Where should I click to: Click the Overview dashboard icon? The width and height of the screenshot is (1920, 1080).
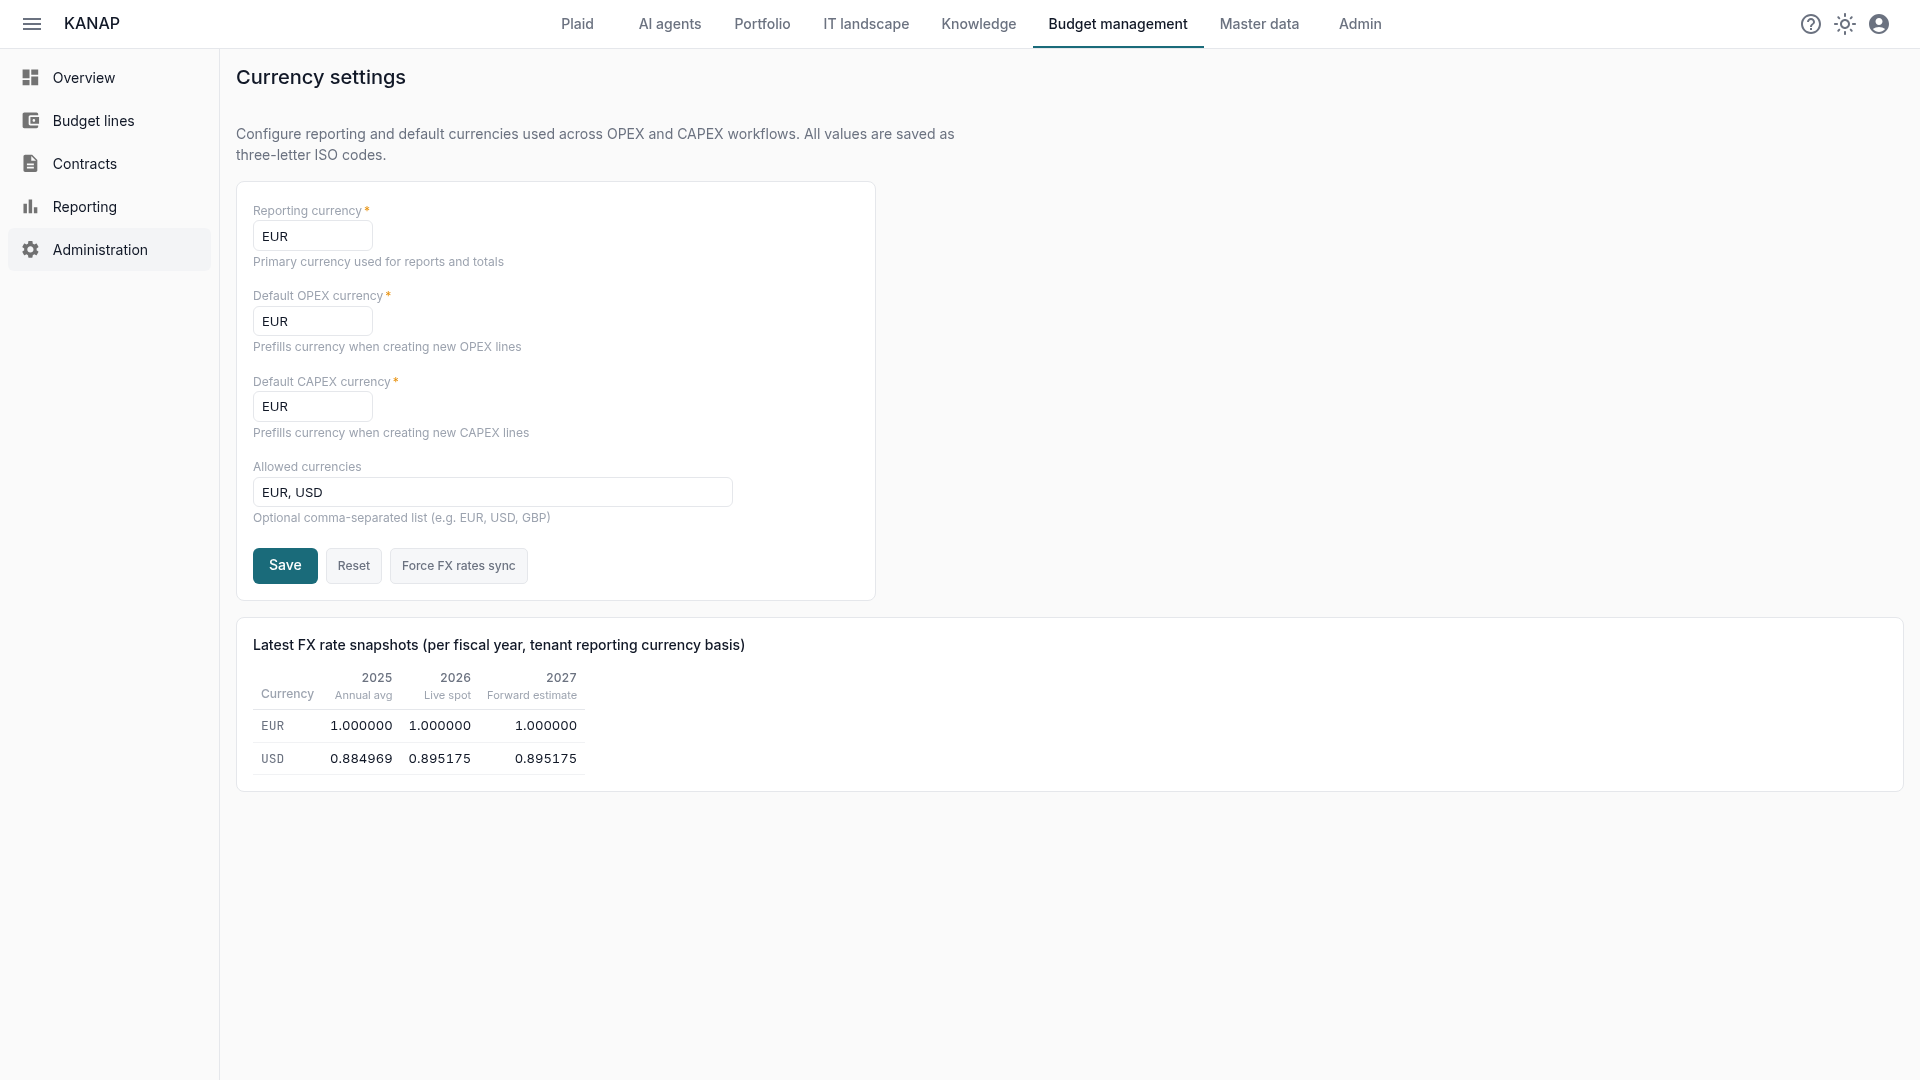pos(31,78)
